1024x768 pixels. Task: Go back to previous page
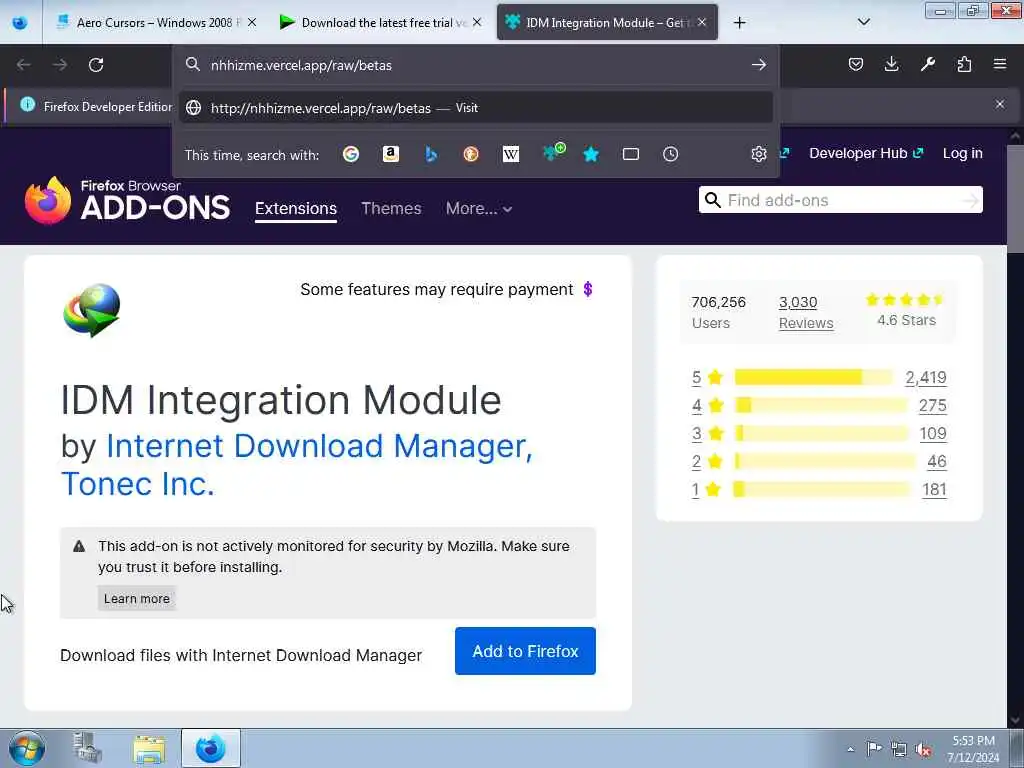(24, 65)
